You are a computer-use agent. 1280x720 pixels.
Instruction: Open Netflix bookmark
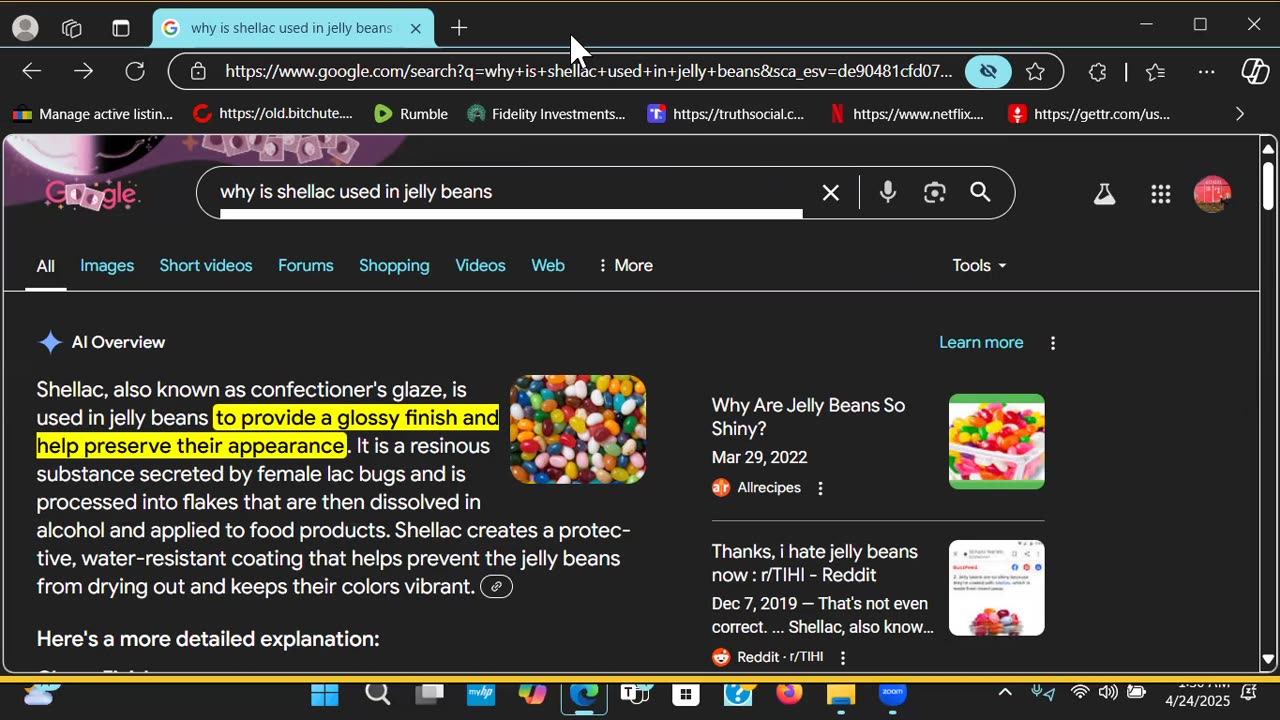tap(907, 114)
